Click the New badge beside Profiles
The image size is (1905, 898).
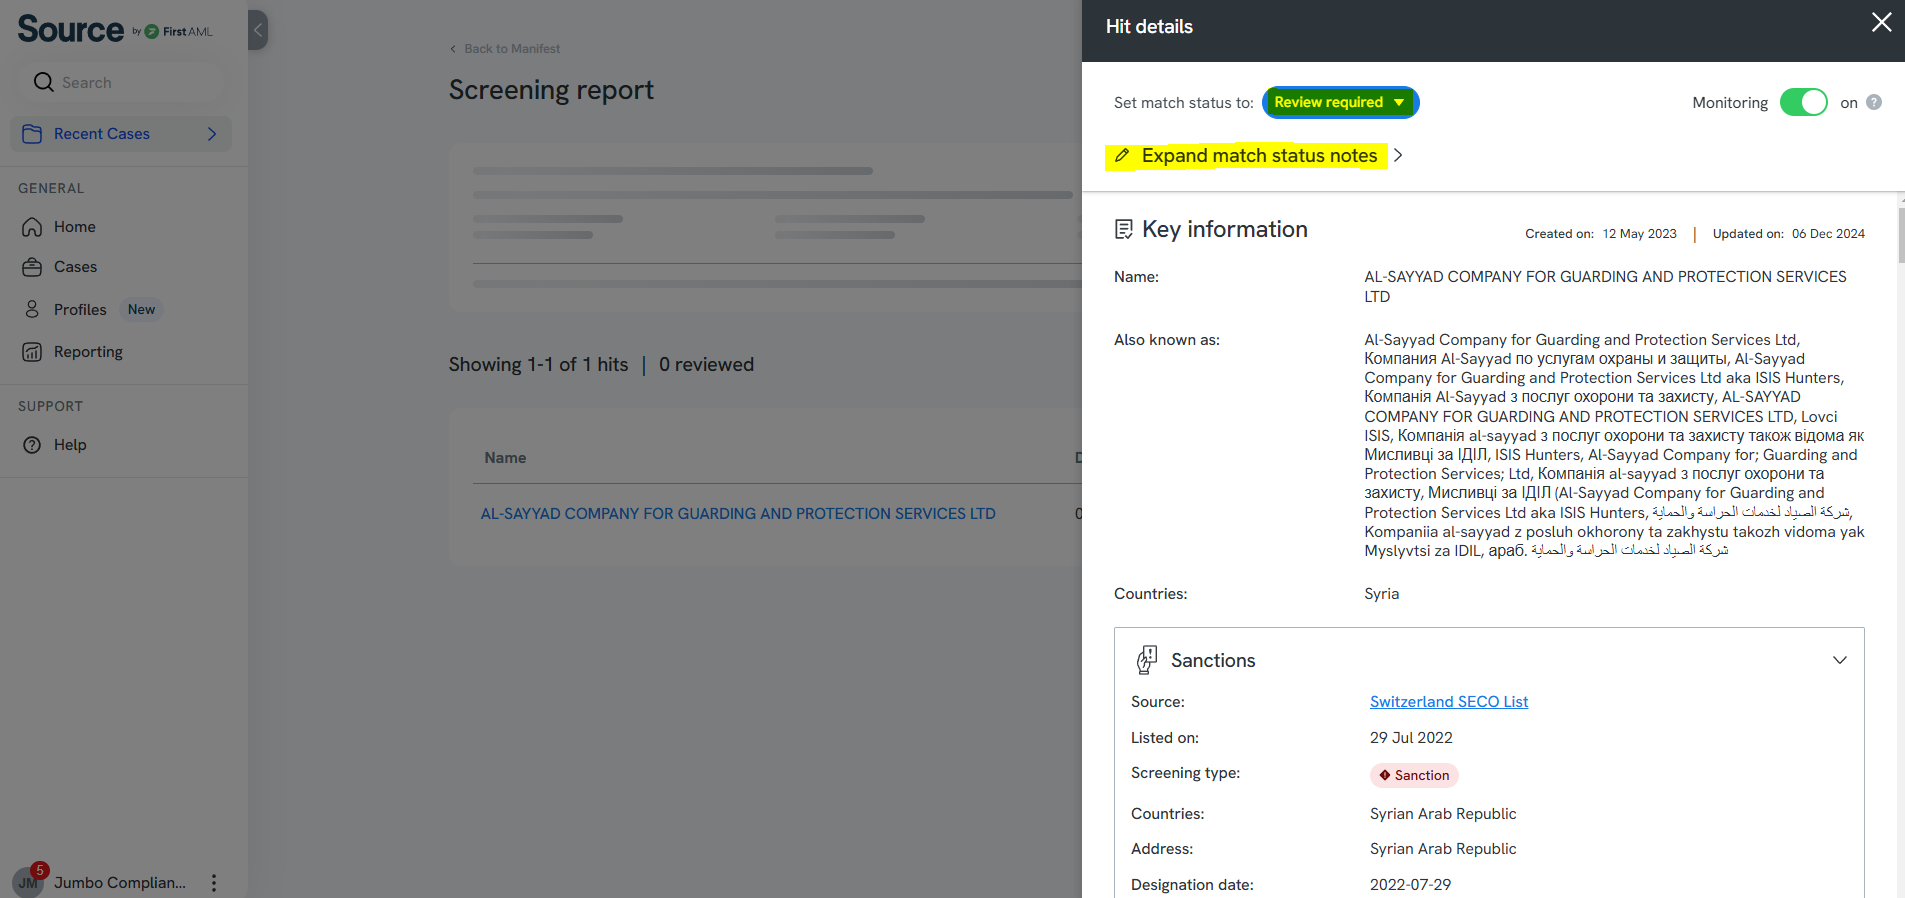point(141,310)
